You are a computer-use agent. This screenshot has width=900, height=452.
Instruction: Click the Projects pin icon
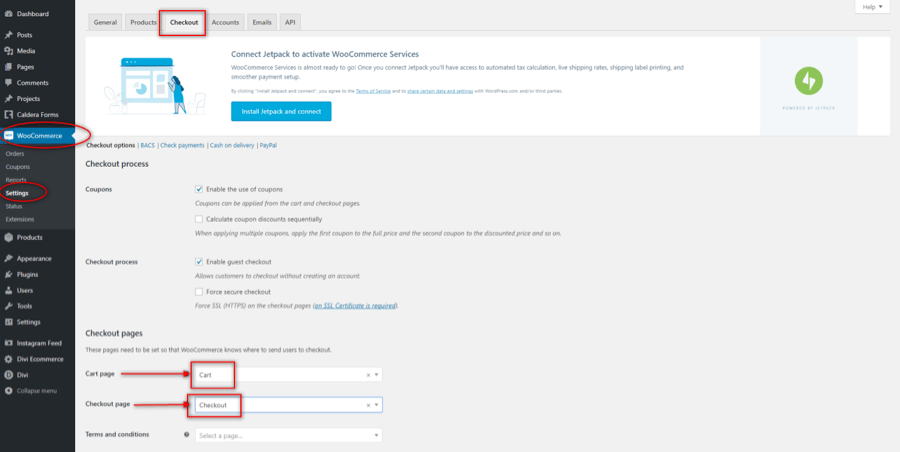pyautogui.click(x=8, y=99)
